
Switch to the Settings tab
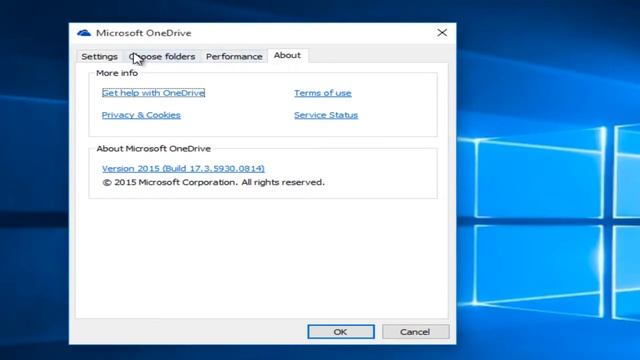[x=99, y=56]
